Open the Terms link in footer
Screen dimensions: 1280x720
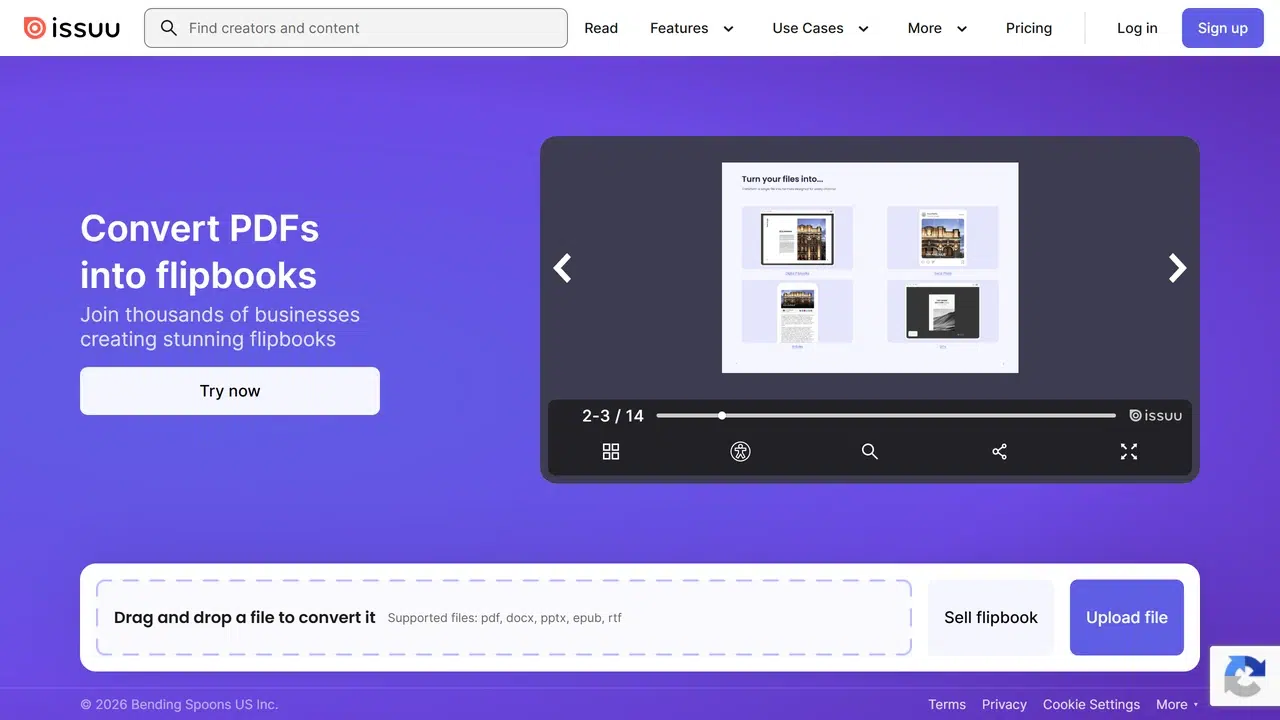click(x=947, y=704)
